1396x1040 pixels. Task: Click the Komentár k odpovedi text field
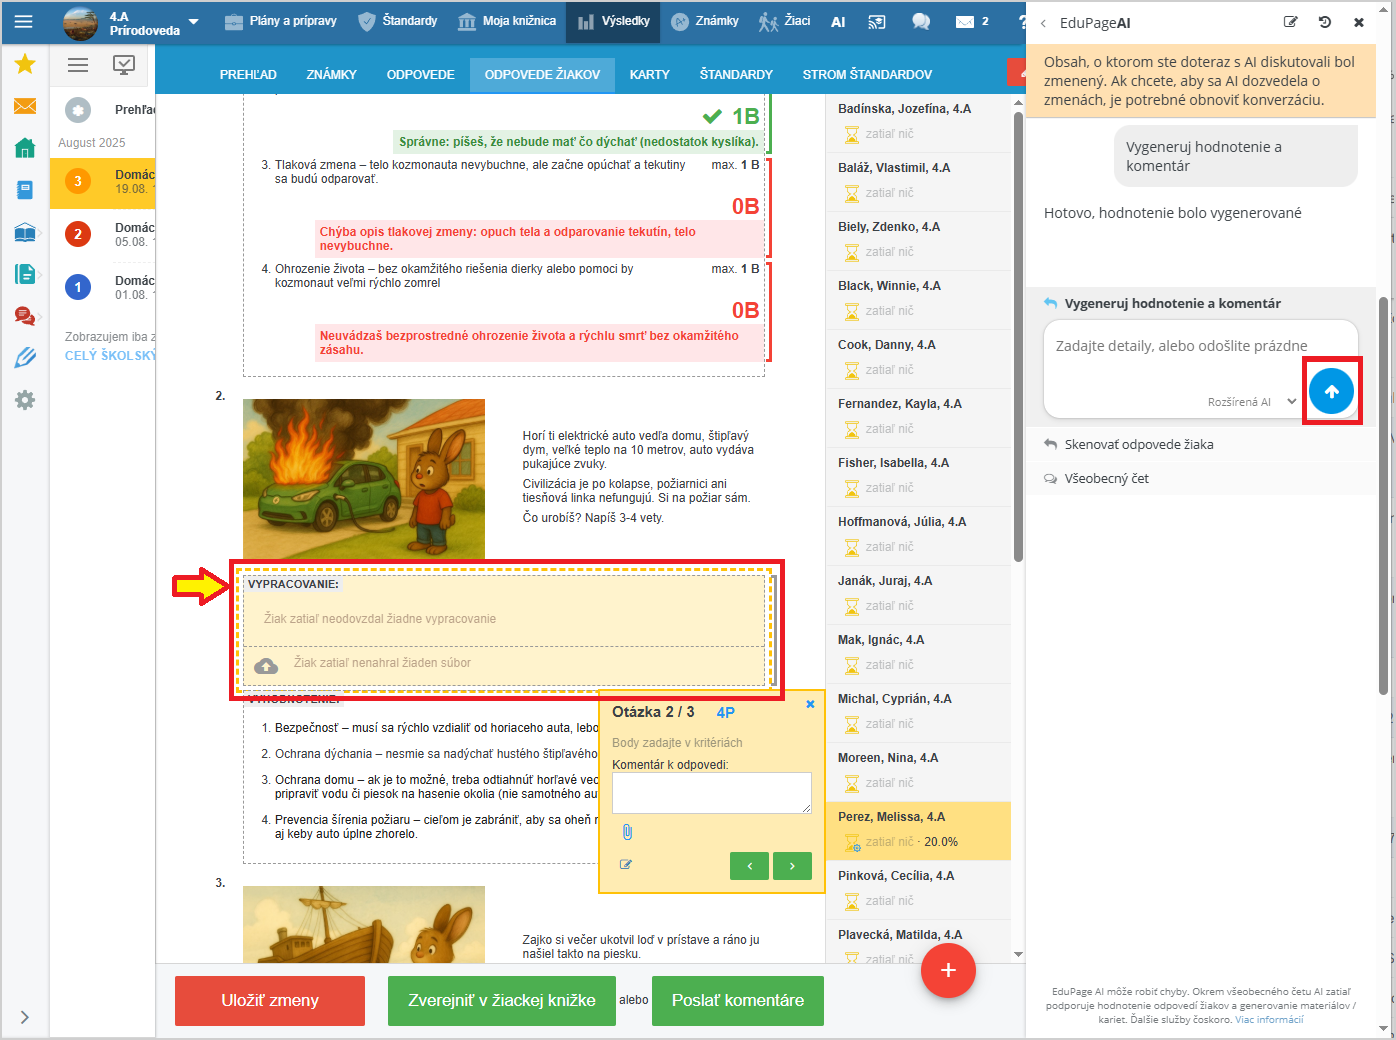pos(711,793)
